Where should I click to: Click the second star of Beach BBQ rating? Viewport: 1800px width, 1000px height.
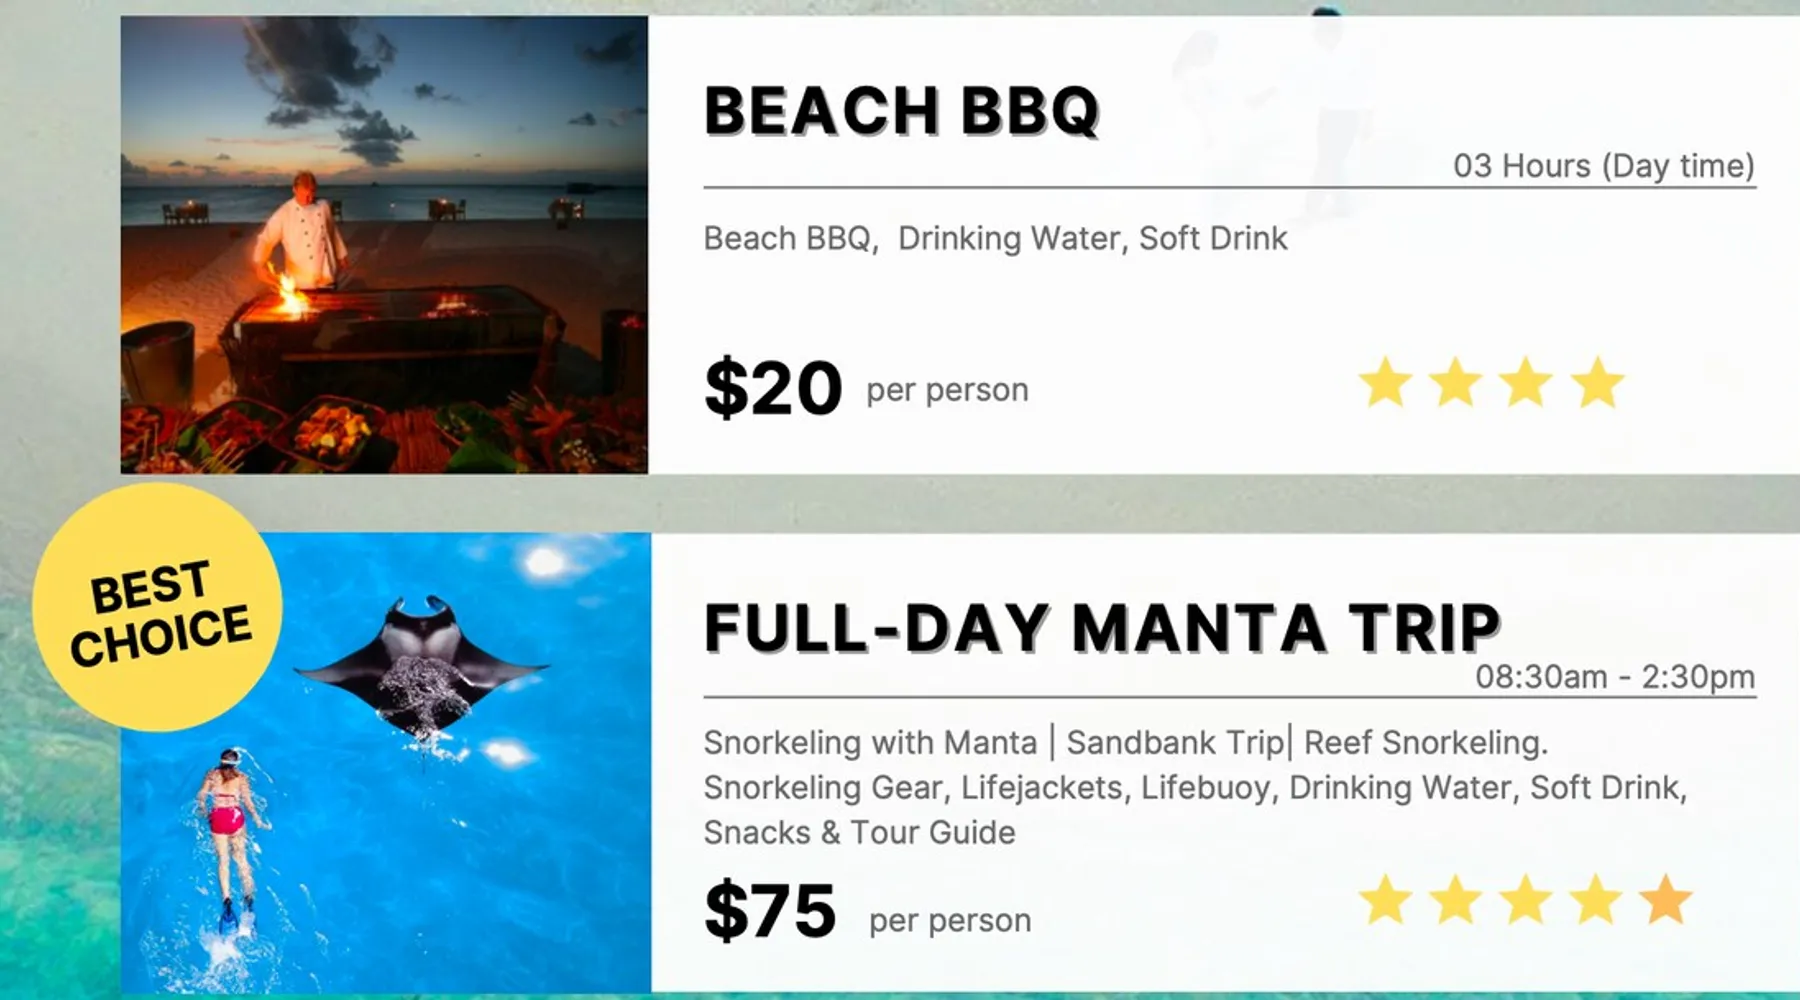click(x=1456, y=383)
